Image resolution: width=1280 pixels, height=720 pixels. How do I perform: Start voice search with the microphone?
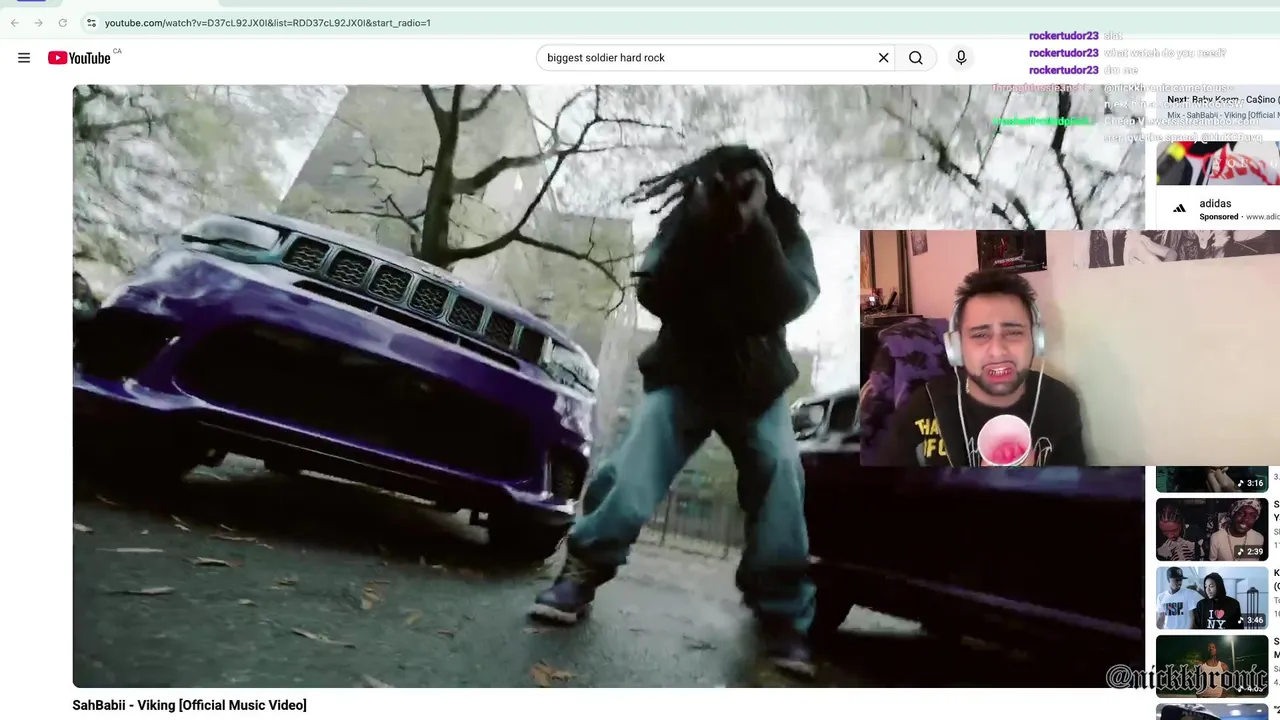(x=961, y=58)
